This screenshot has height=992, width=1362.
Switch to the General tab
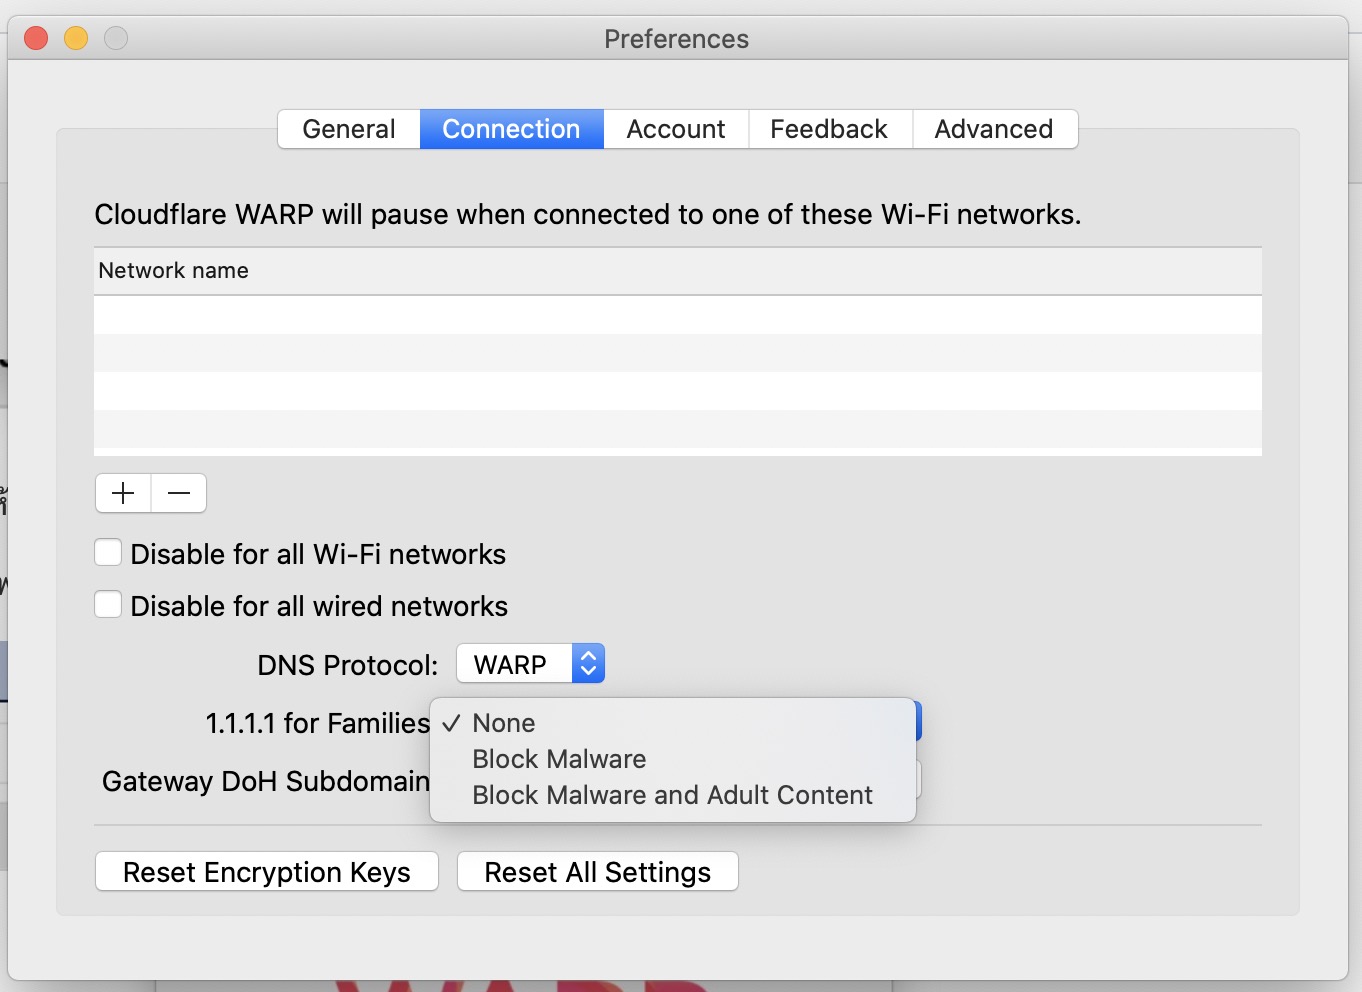tap(349, 129)
